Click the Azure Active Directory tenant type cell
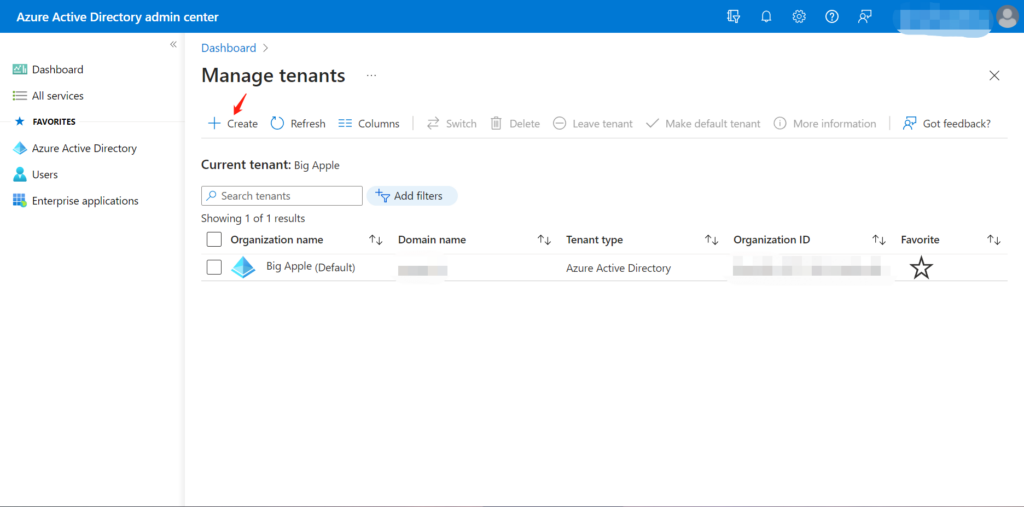 [618, 268]
